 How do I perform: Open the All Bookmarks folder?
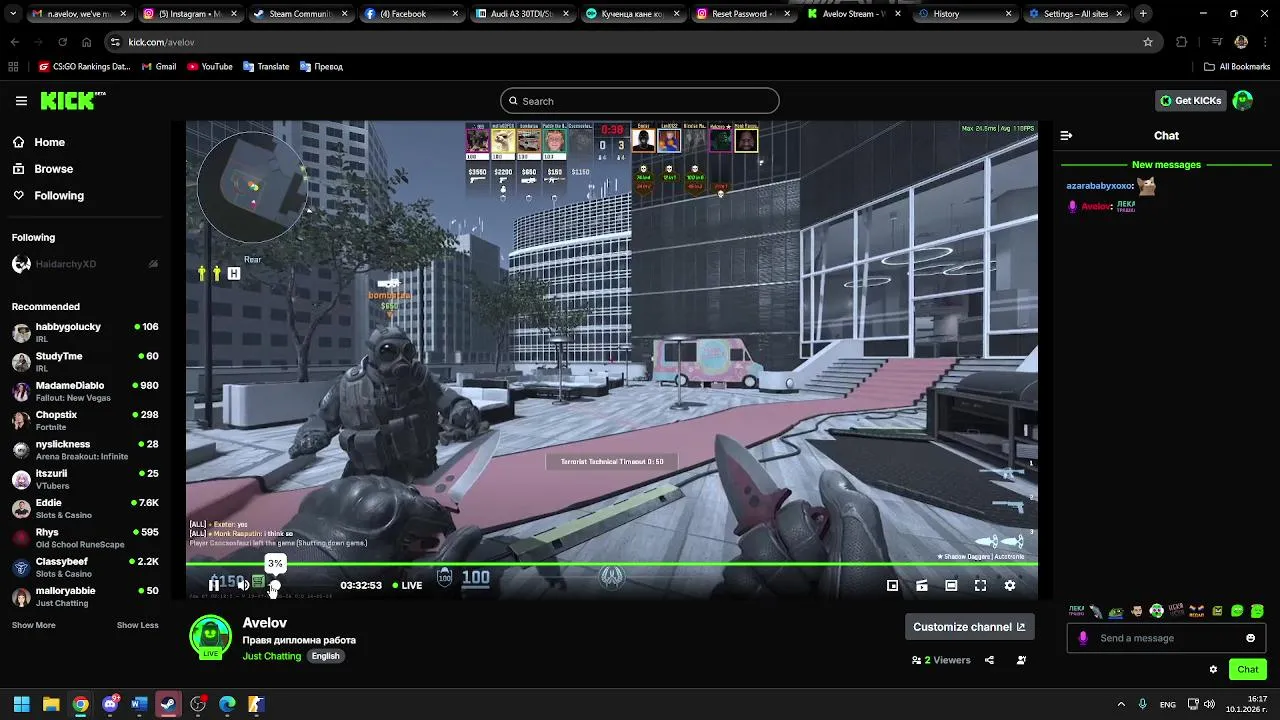1237,67
